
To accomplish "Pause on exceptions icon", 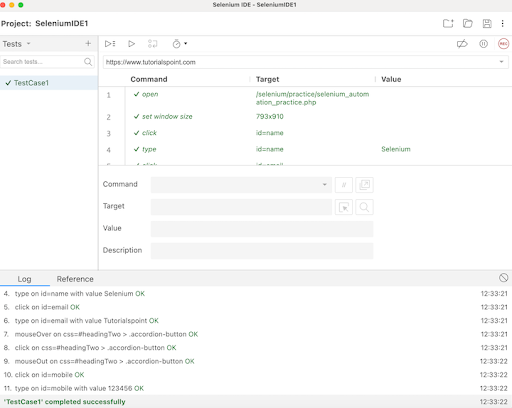I will coord(483,44).
